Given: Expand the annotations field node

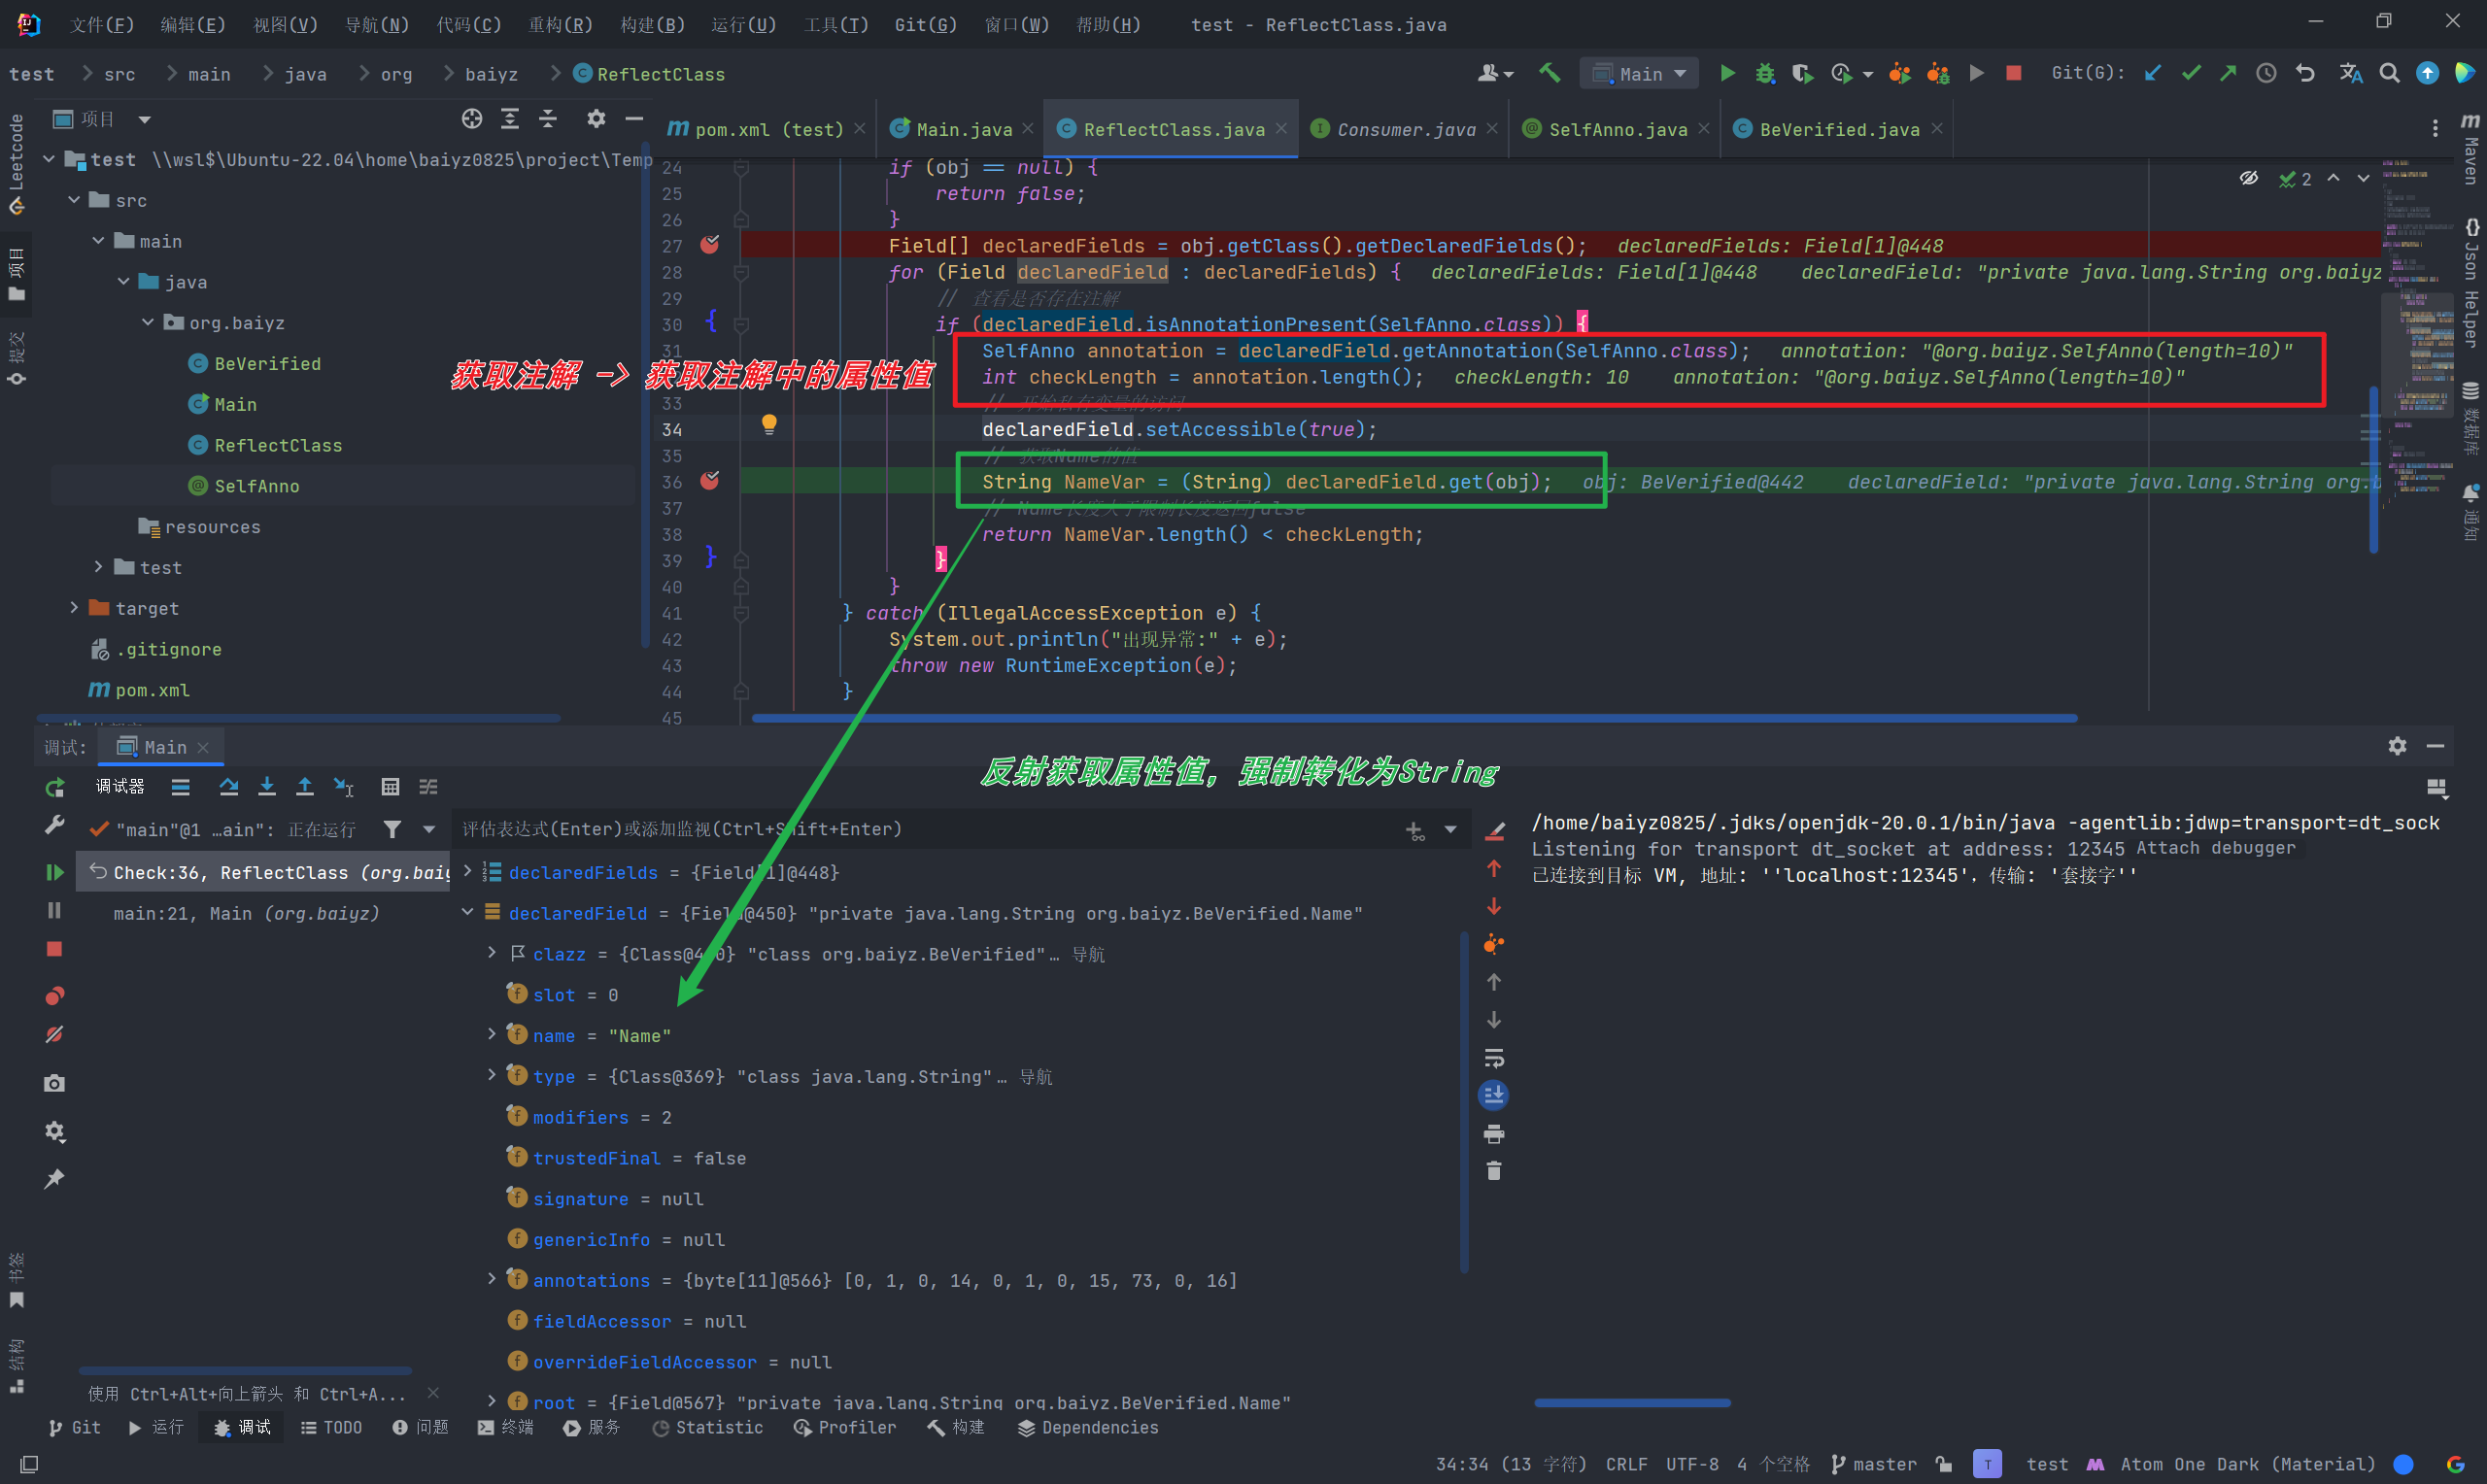Looking at the screenshot, I should point(491,1279).
